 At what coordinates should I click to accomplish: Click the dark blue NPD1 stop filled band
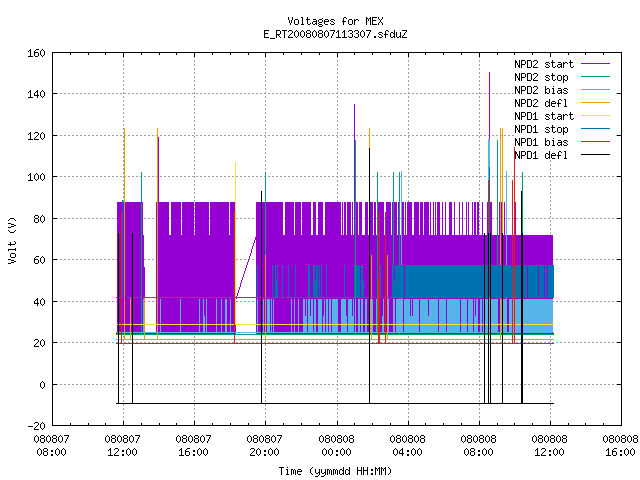coord(473,282)
